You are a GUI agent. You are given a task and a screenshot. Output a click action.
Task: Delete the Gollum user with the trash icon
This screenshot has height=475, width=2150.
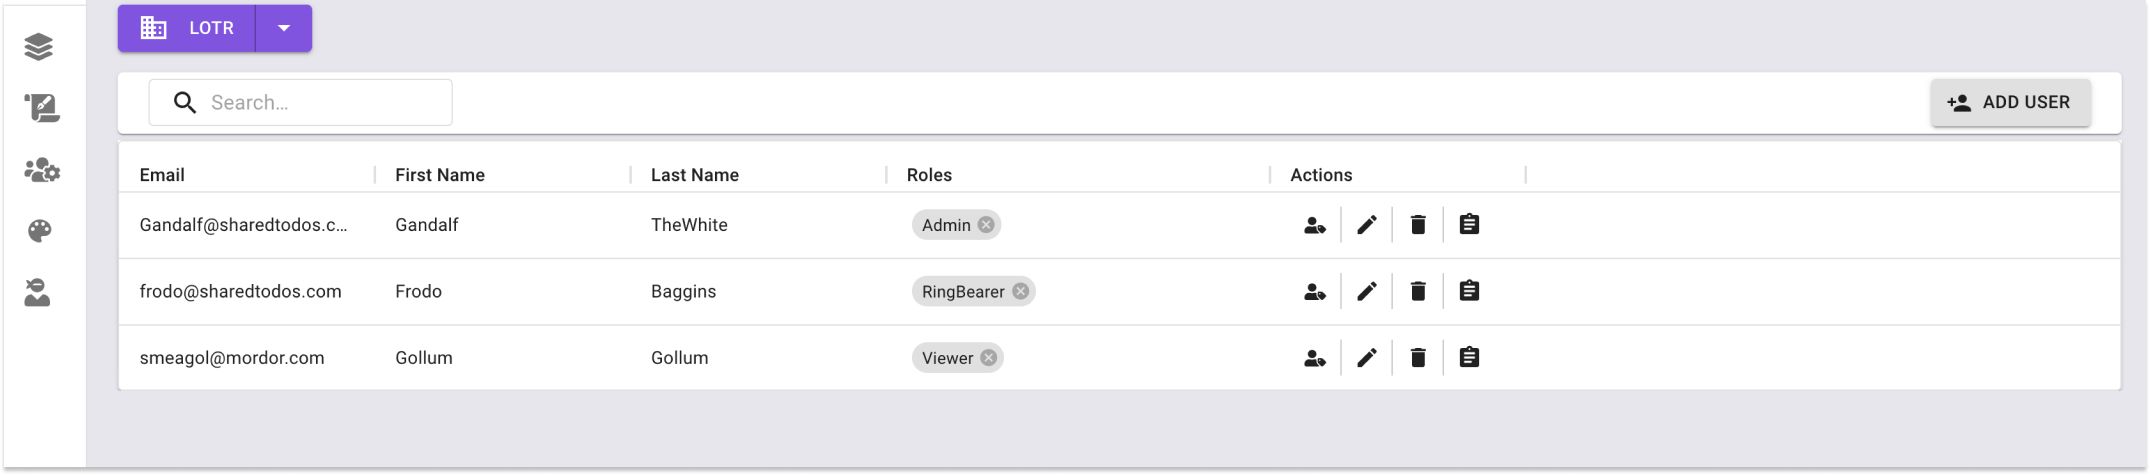(x=1417, y=357)
